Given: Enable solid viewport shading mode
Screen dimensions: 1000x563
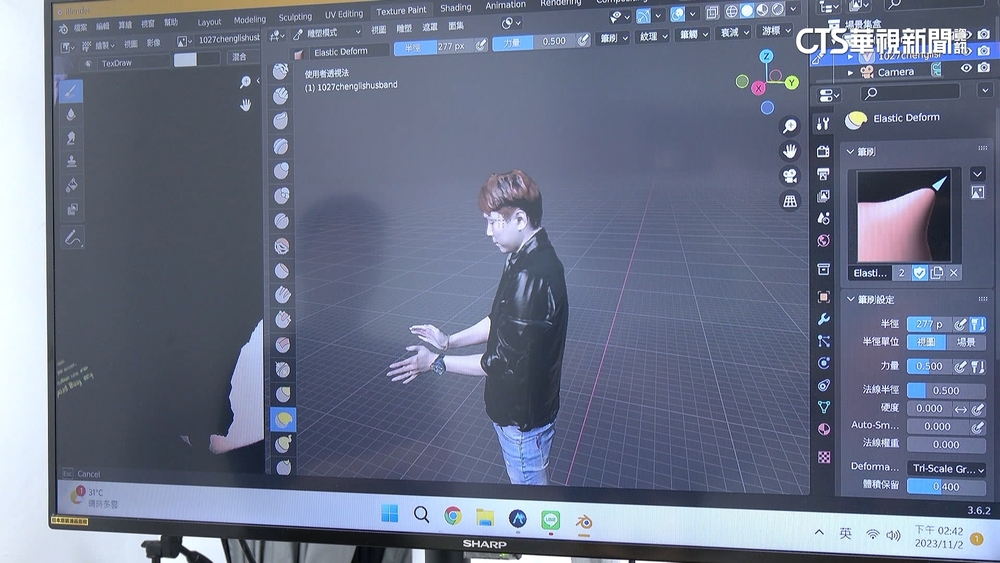Looking at the screenshot, I should coord(746,10).
